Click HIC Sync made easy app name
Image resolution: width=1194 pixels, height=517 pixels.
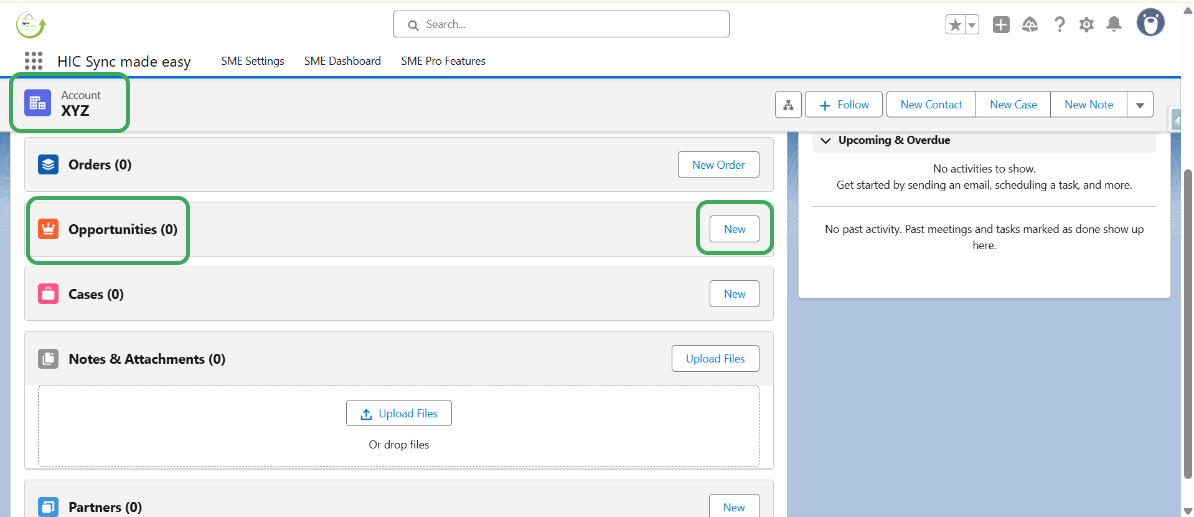pos(124,62)
